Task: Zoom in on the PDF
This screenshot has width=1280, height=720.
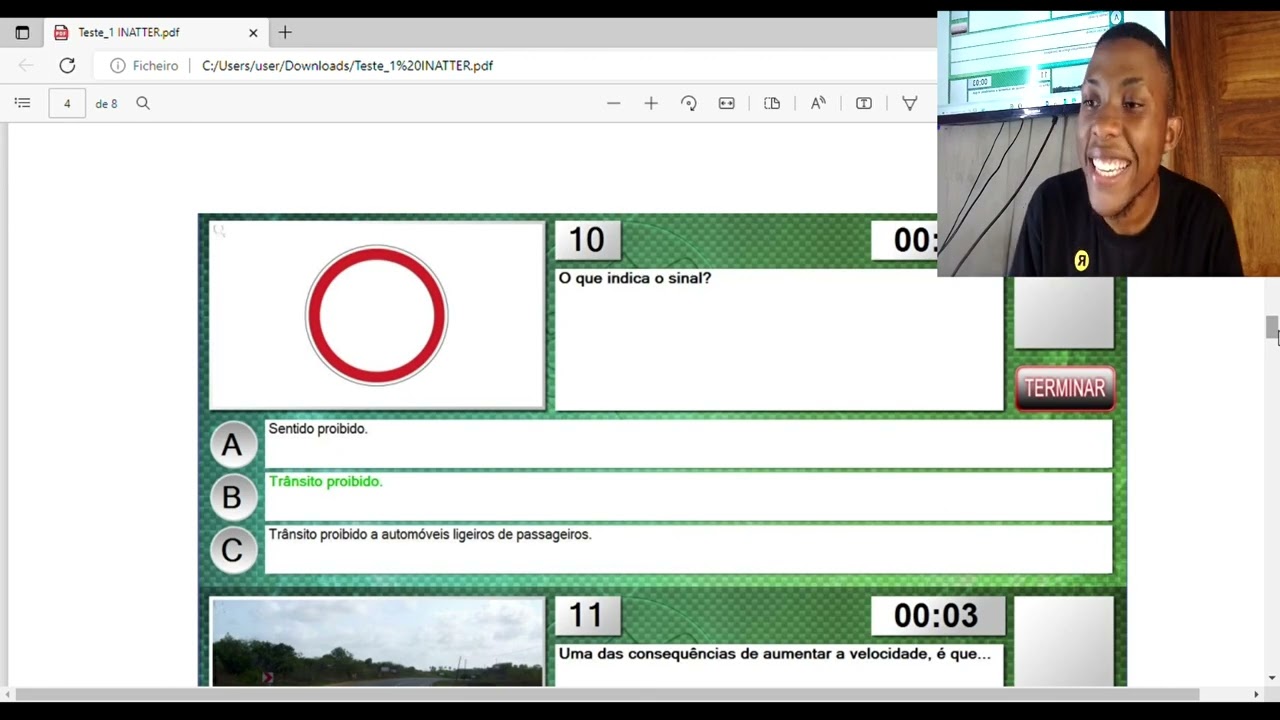Action: point(651,103)
